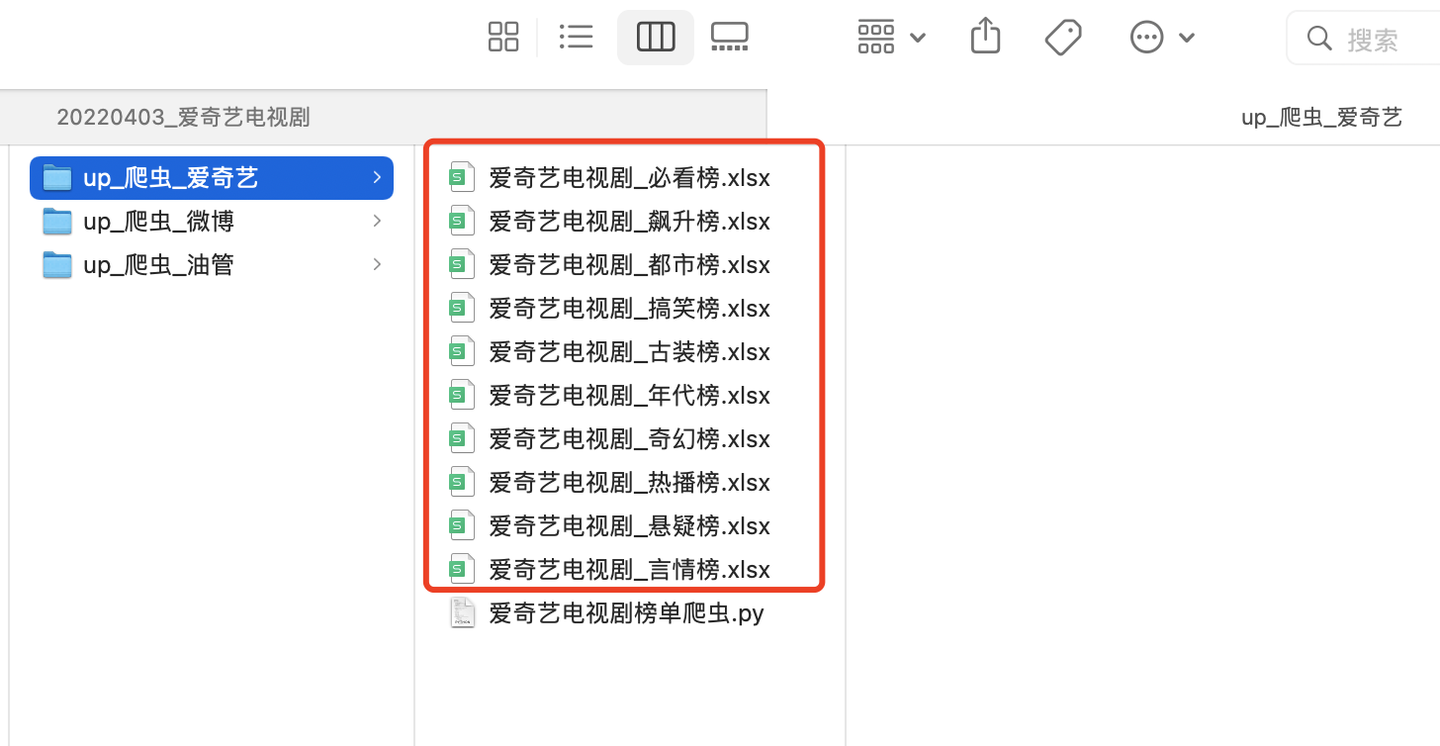Expand the up_爬虫_油管 folder chevron

377,265
